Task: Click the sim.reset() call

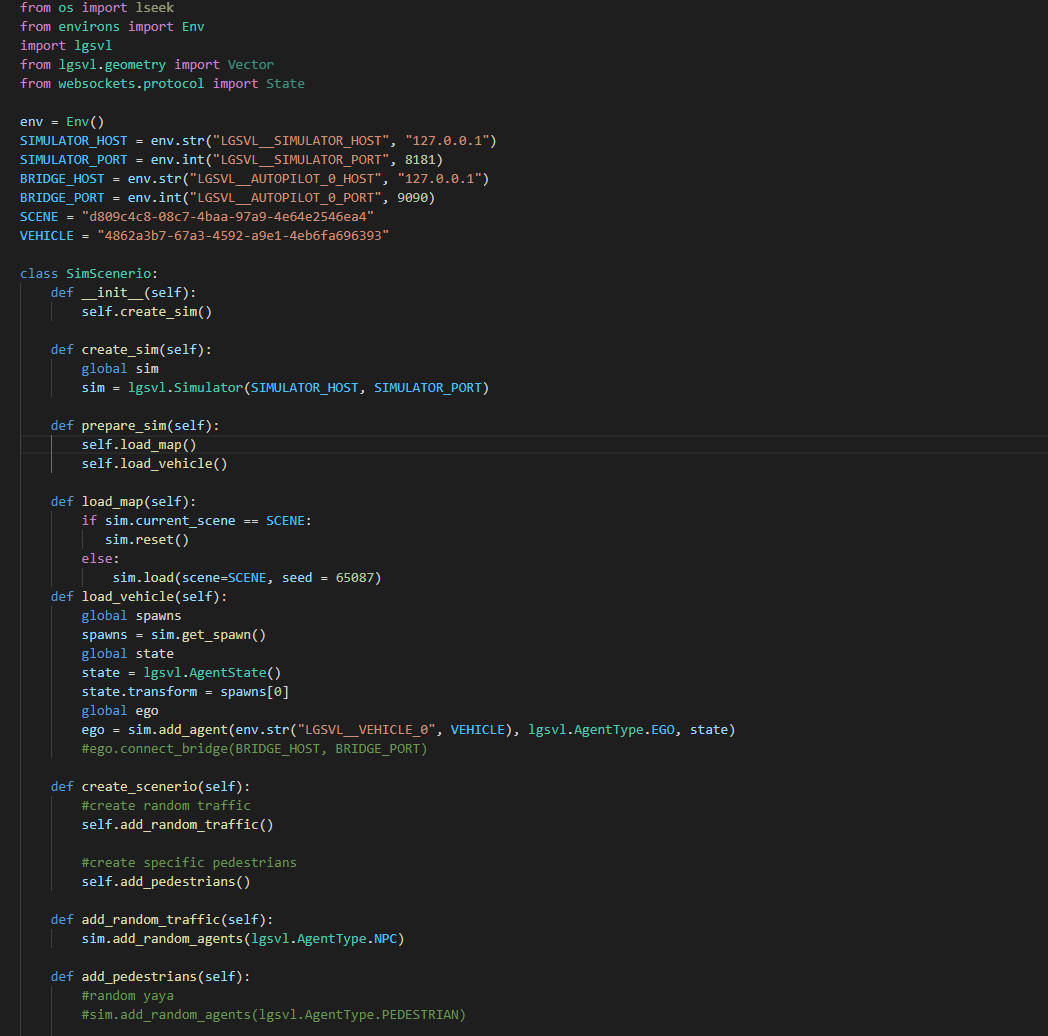Action: pyautogui.click(x=145, y=539)
